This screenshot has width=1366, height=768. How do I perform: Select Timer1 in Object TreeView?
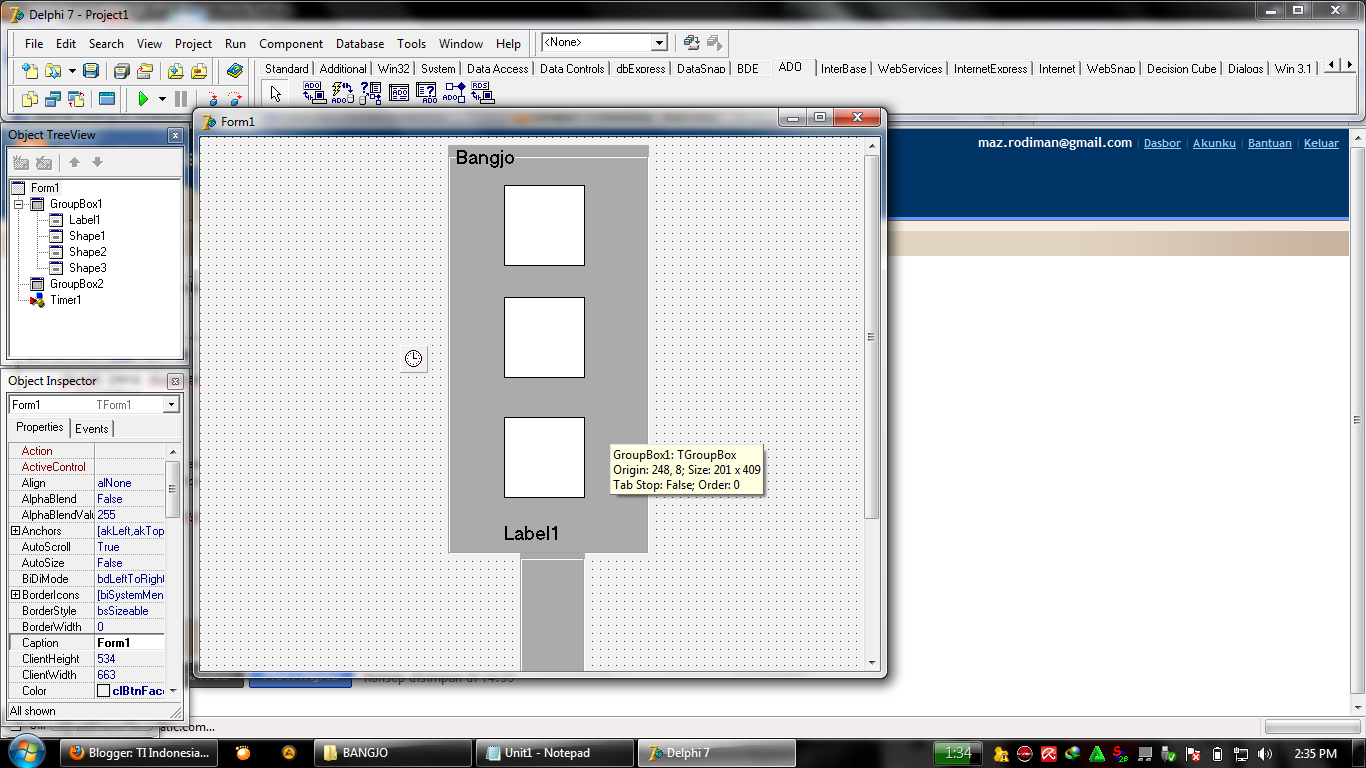[66, 300]
